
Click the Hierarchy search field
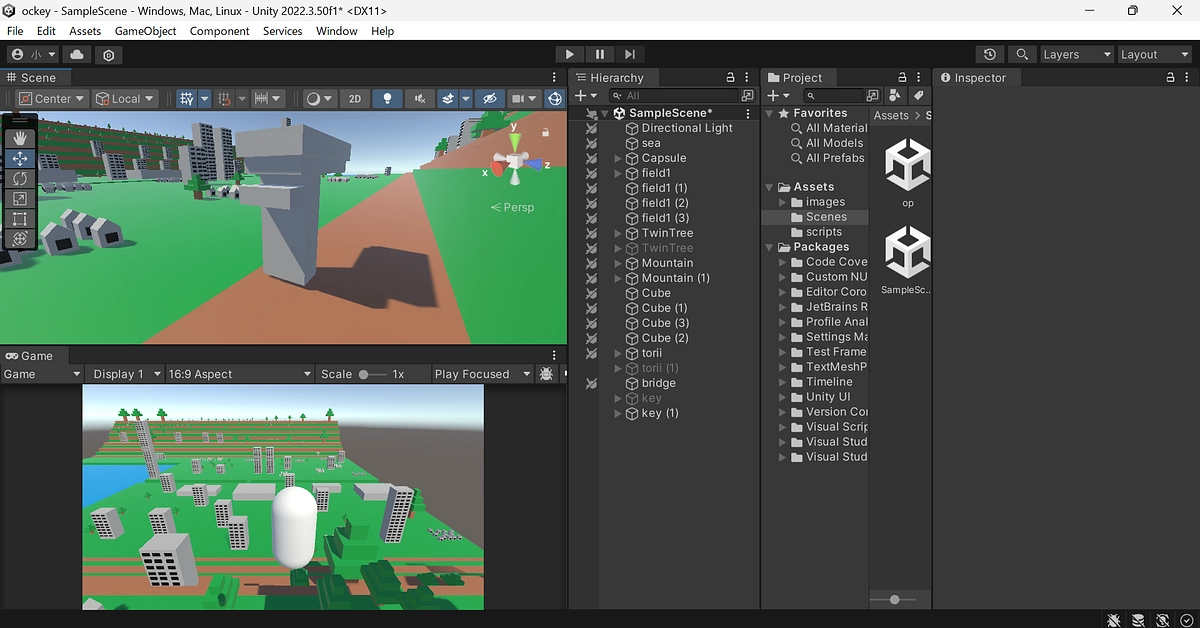[x=682, y=96]
